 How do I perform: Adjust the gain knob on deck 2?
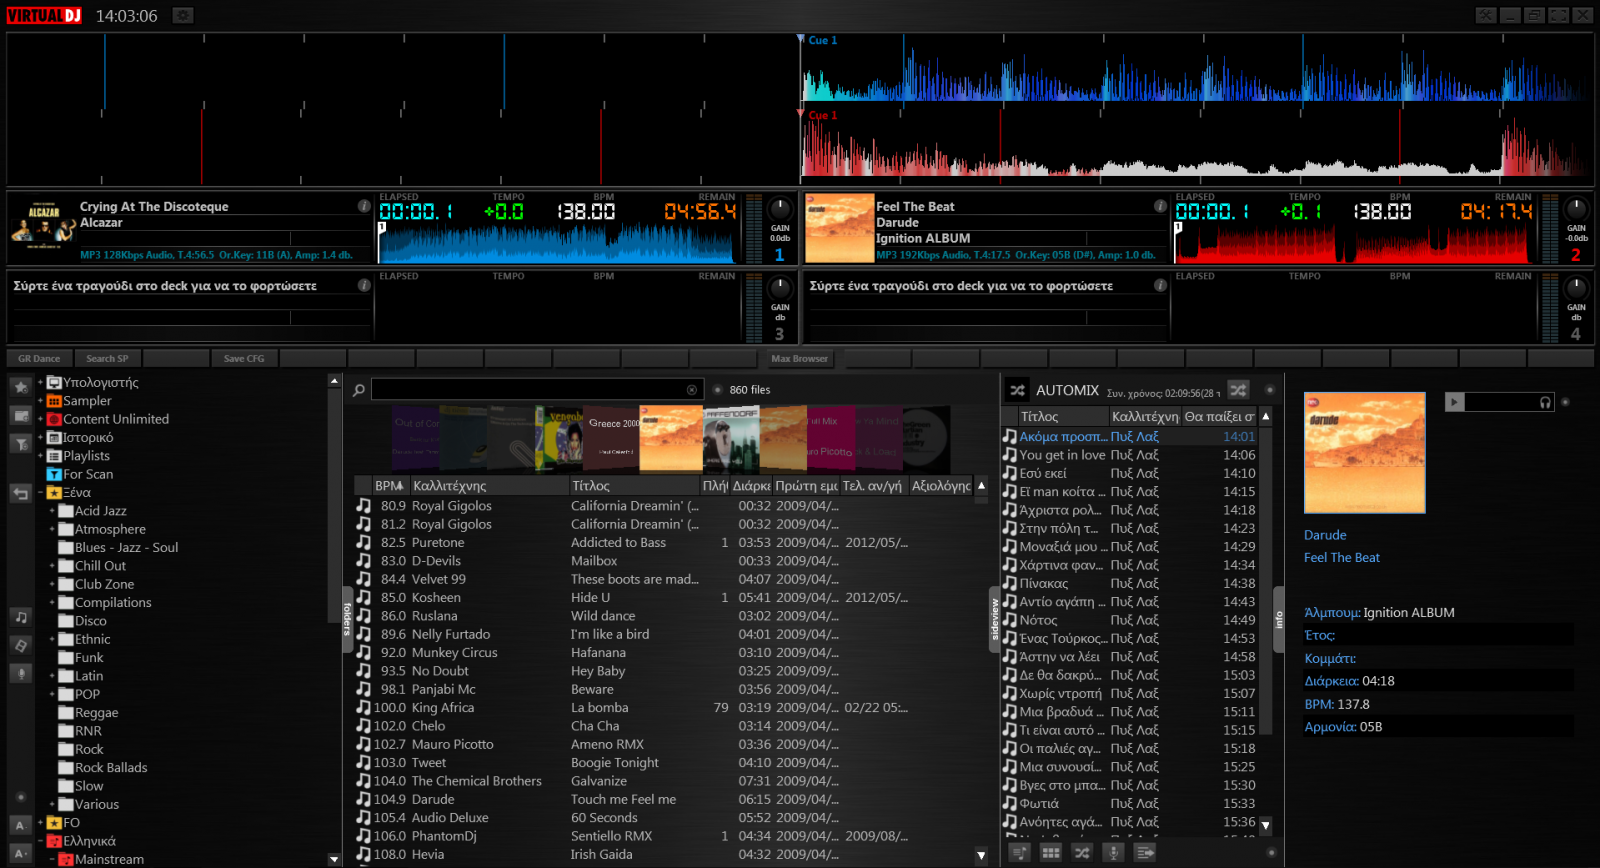click(1576, 209)
